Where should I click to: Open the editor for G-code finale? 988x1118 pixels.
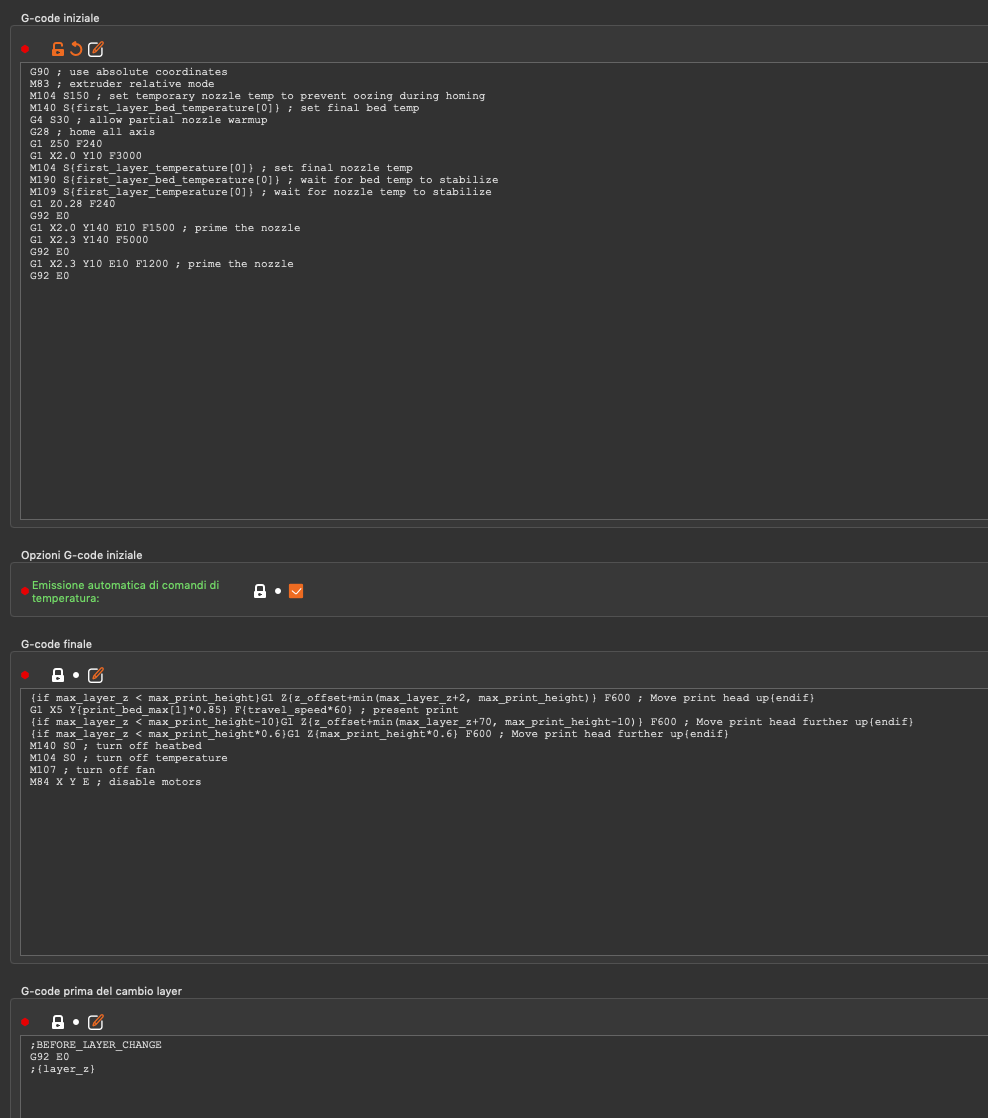(96, 675)
